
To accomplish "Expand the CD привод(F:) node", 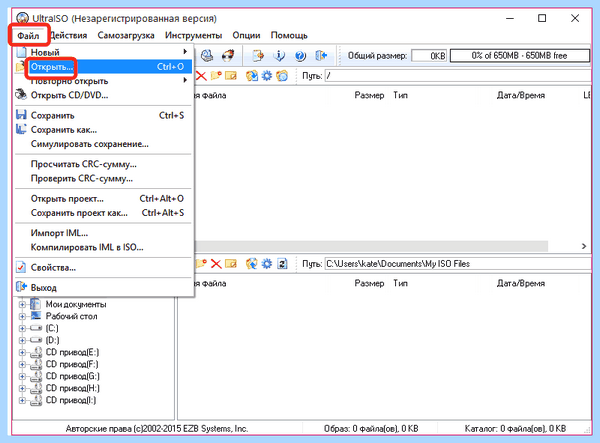I will point(22,364).
